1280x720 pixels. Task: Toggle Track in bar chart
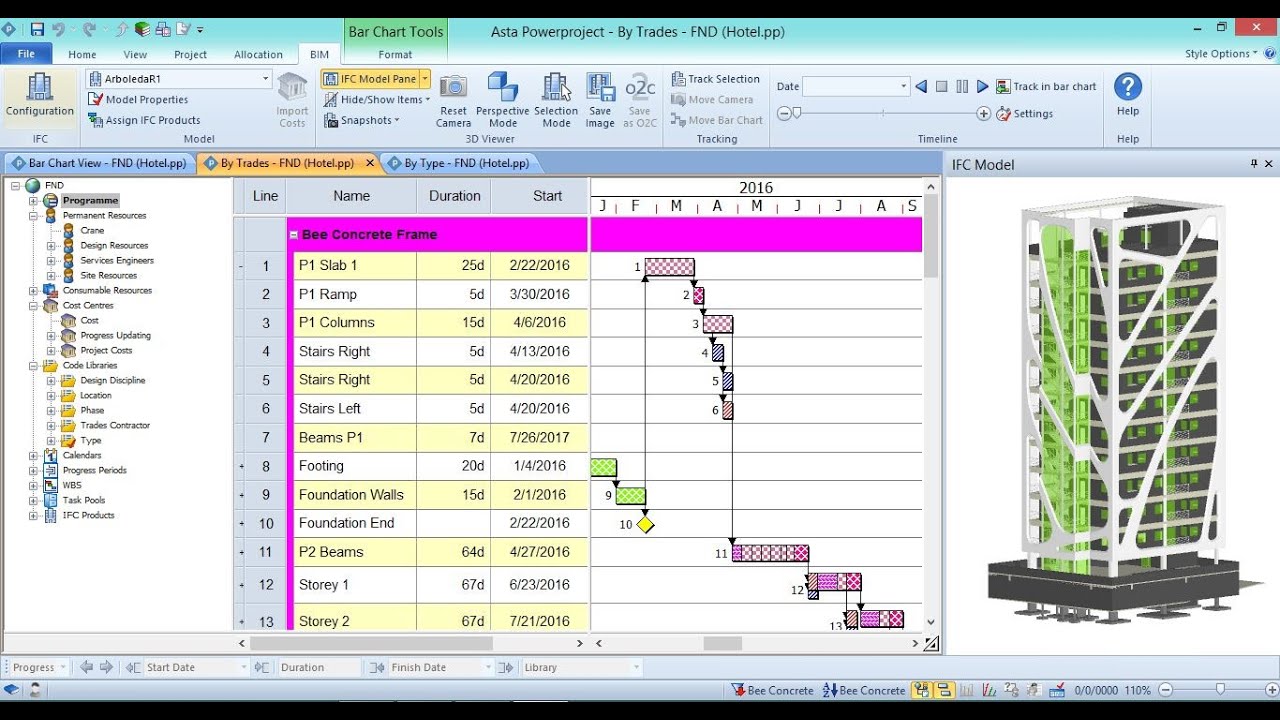tap(1046, 87)
